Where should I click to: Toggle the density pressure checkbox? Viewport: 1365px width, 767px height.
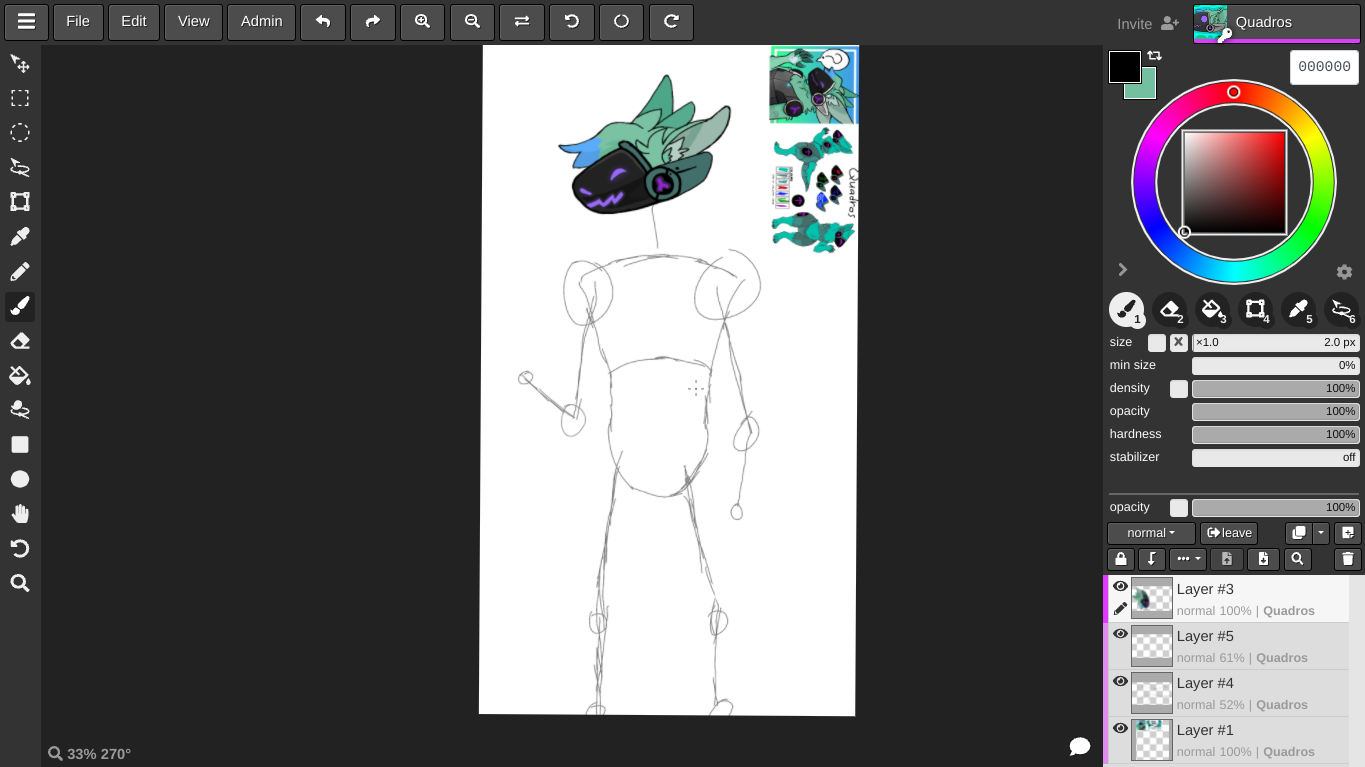(1179, 389)
